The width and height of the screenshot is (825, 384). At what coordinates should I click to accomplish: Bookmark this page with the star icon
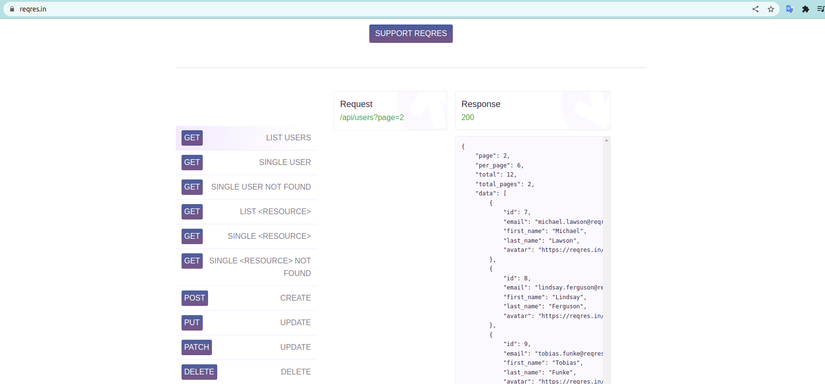coord(771,9)
